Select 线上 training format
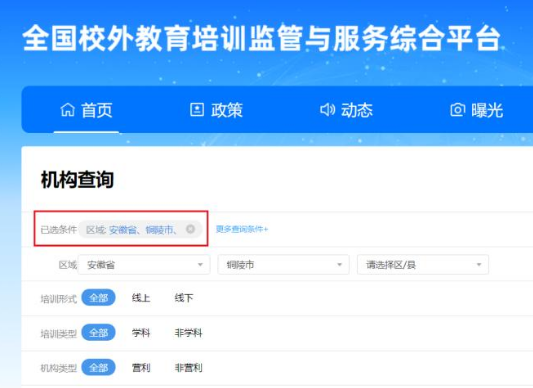 pyautogui.click(x=141, y=298)
